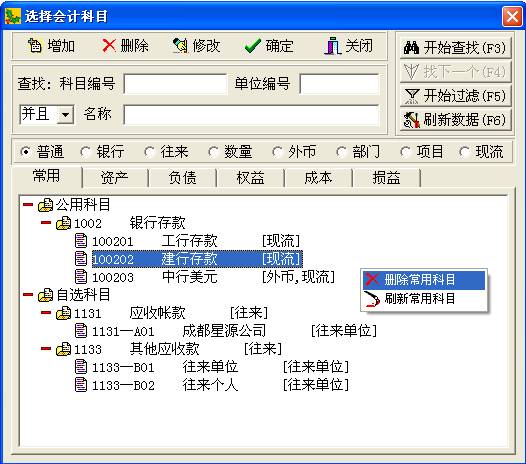Viewport: 526px width, 464px height.
Task: Click the 刷新数据(F6) refresh icon
Action: point(411,120)
